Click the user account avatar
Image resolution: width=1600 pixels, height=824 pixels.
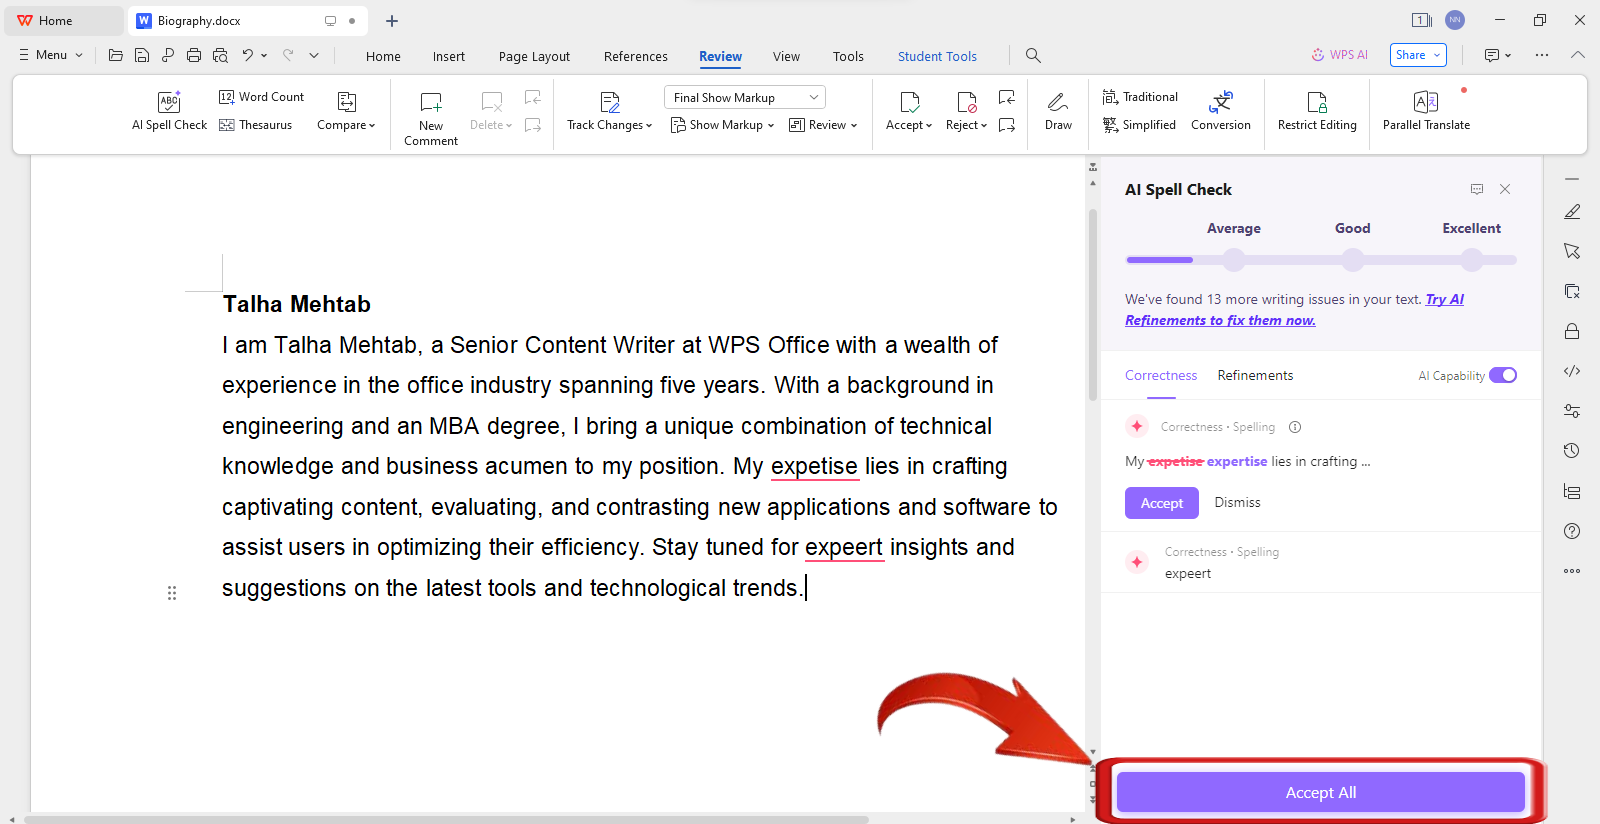tap(1455, 20)
